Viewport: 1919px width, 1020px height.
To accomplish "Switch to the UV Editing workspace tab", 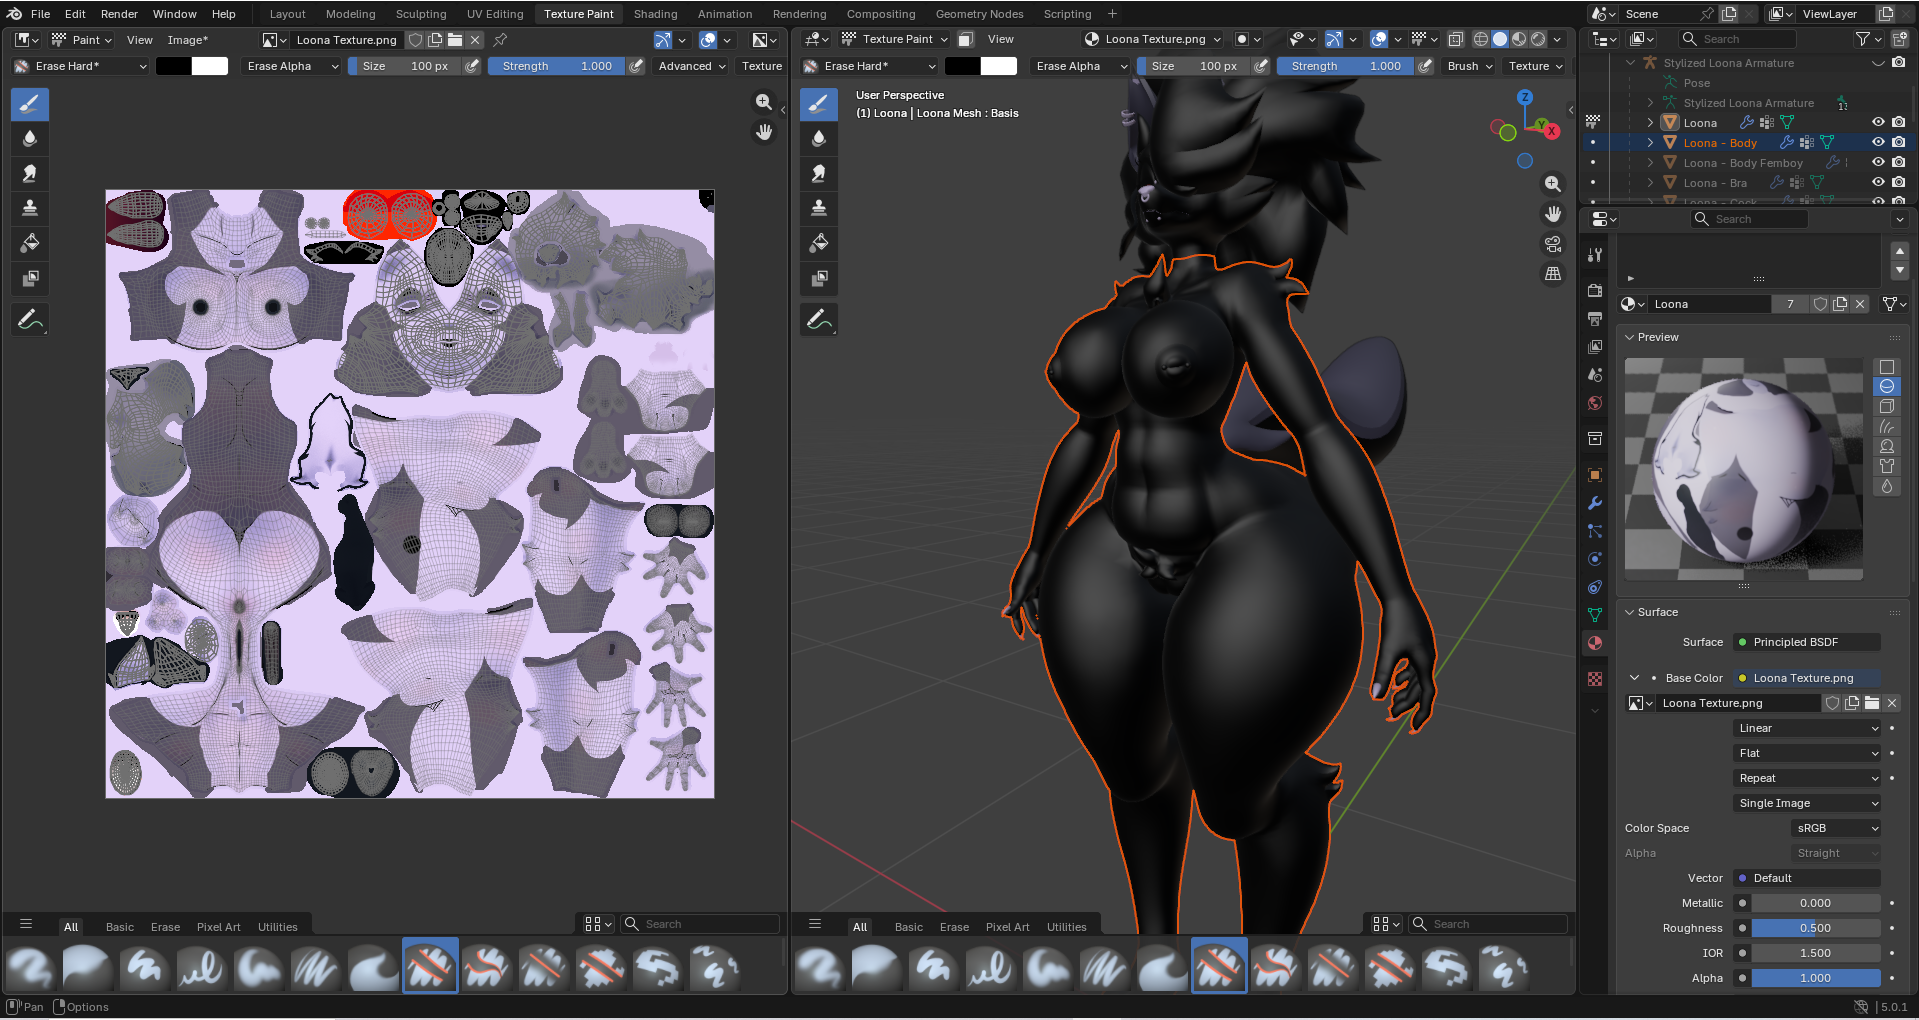I will point(495,14).
